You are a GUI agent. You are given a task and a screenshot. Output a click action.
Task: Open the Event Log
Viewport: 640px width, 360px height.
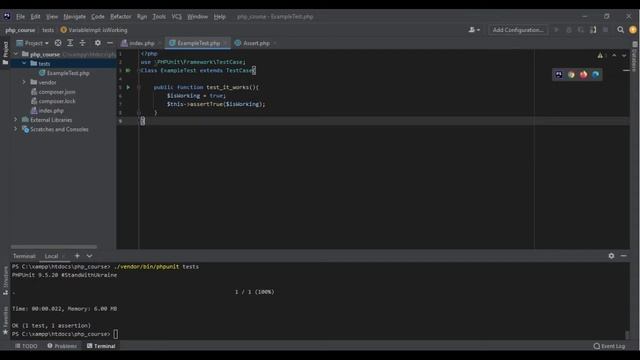(609, 346)
